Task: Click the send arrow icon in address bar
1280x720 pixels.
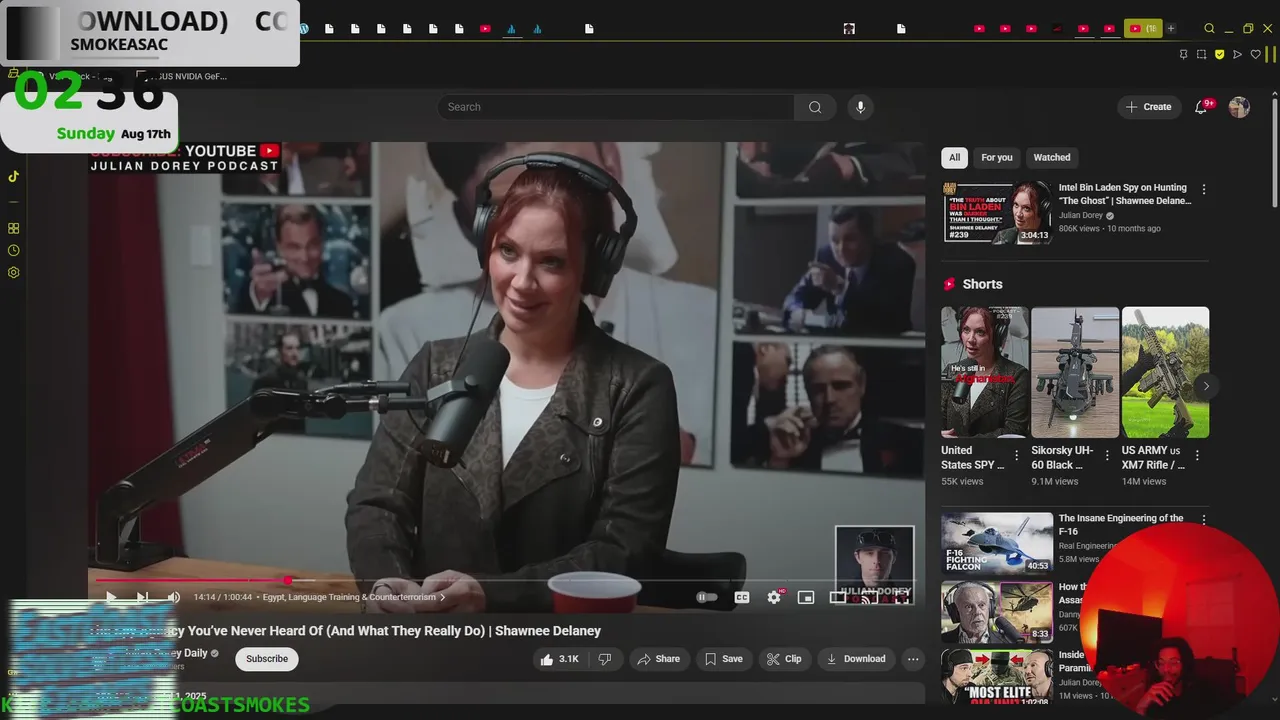Action: 1238,54
